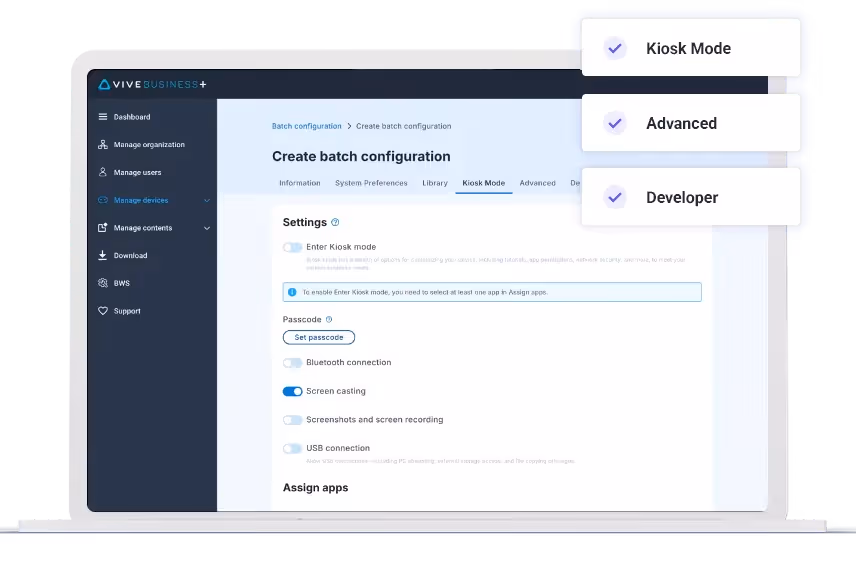This screenshot has height=564, width=856.
Task: Expand Manage contents chevron
Action: 207,228
